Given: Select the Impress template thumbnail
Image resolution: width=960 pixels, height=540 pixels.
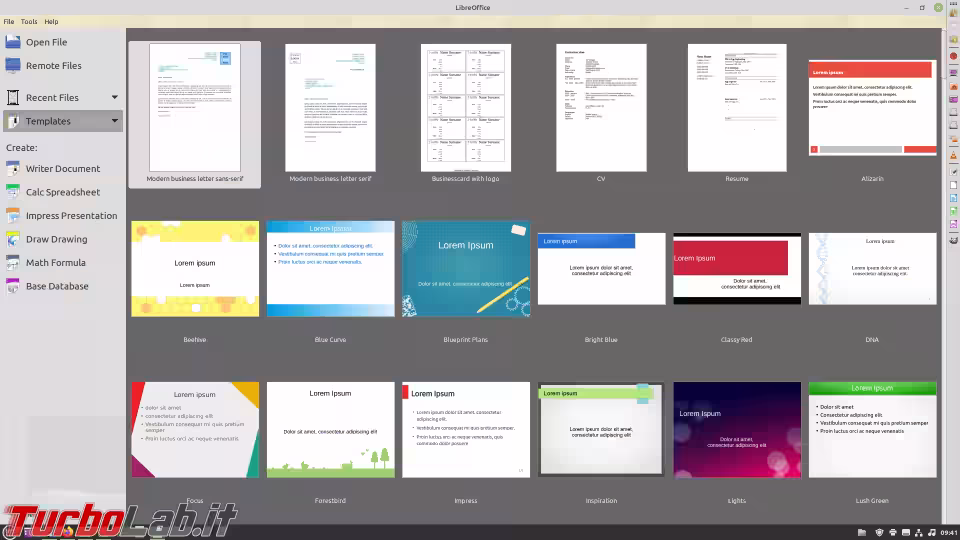Looking at the screenshot, I should coord(466,430).
